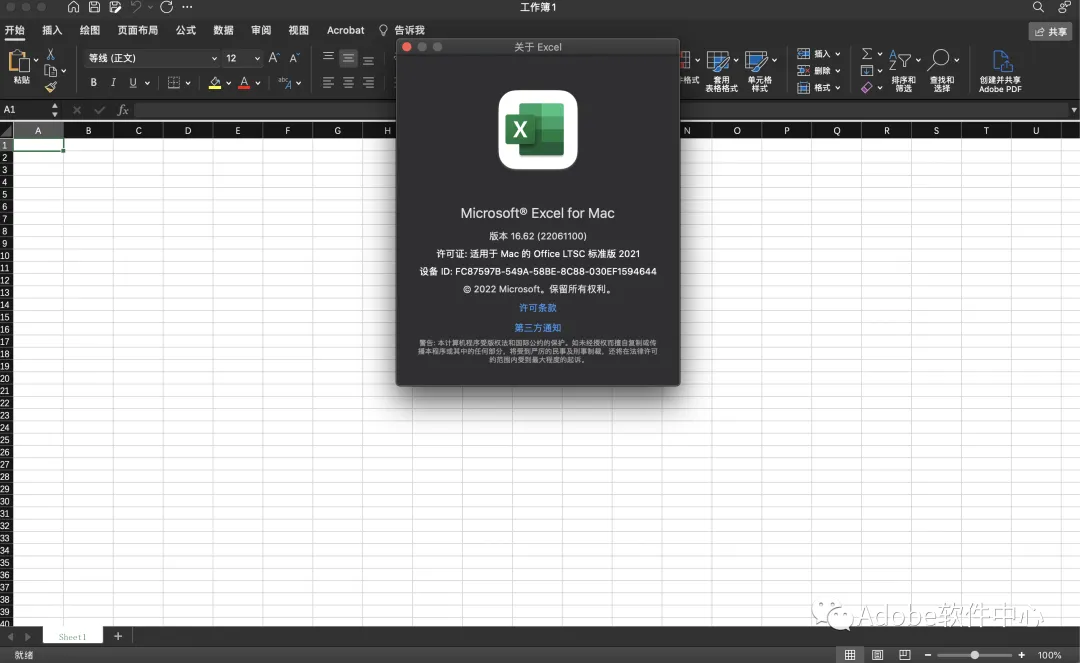Click the Home icon in title bar
1080x663 pixels.
[x=73, y=7]
